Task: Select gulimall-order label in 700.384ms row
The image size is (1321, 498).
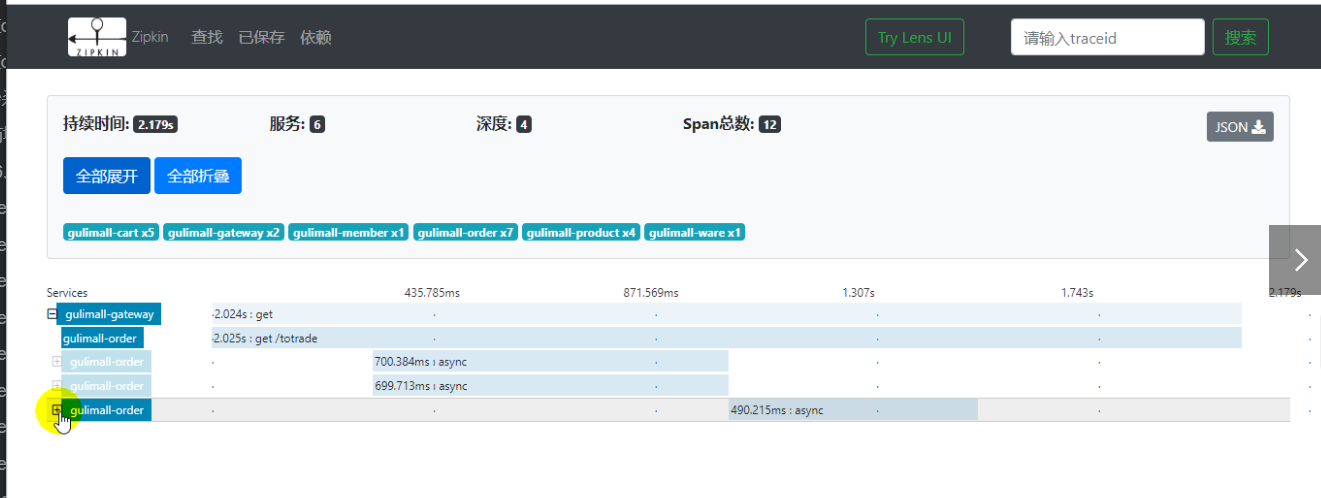Action: pos(107,362)
